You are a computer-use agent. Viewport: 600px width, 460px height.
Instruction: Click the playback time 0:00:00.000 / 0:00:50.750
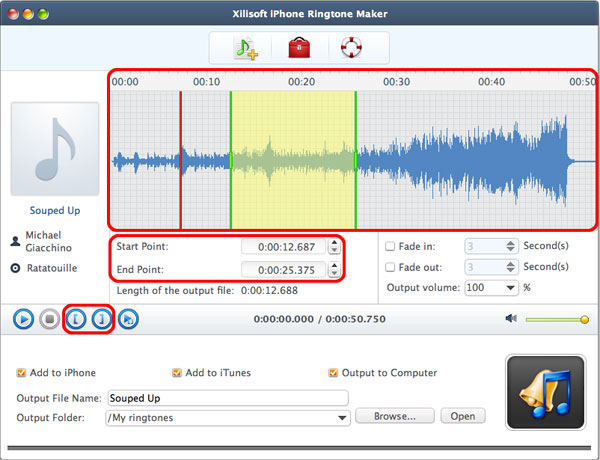tap(319, 319)
